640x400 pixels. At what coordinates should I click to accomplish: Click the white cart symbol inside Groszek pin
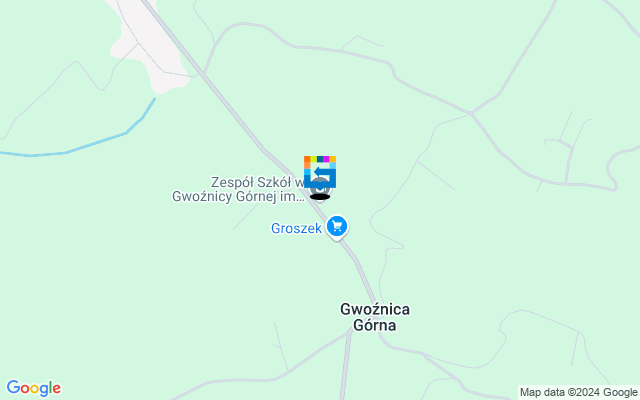pos(337,226)
